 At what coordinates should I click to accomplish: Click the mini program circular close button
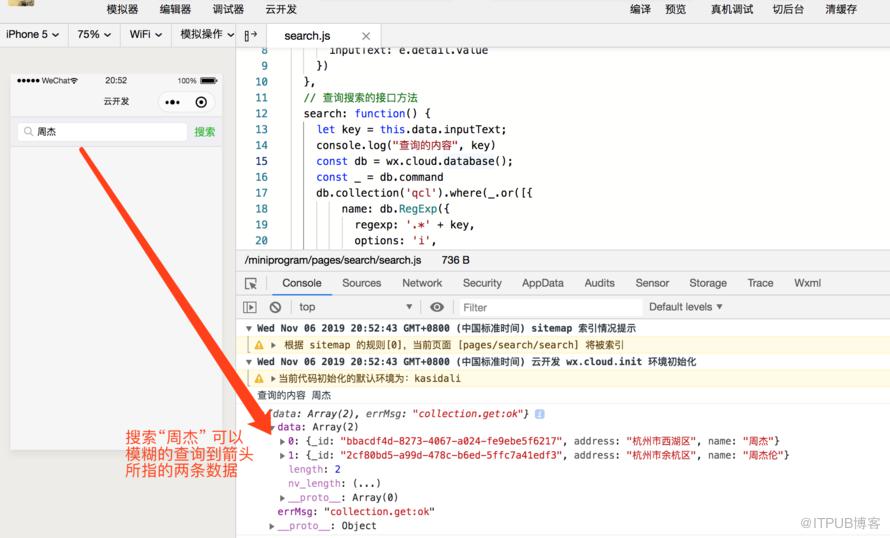pos(201,102)
